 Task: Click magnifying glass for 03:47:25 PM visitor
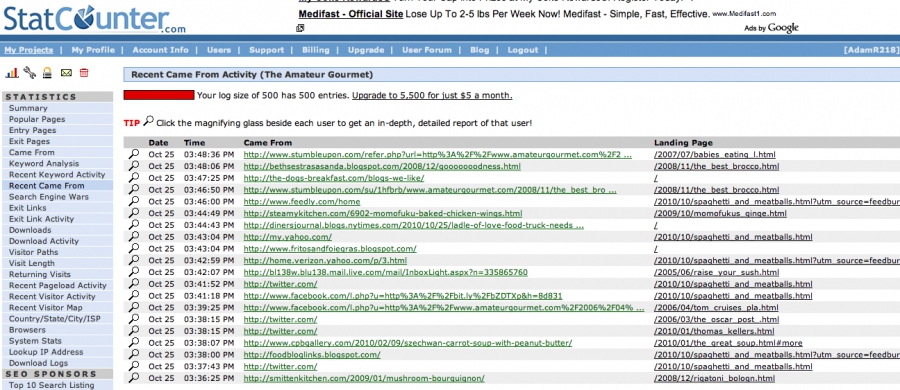[x=134, y=177]
